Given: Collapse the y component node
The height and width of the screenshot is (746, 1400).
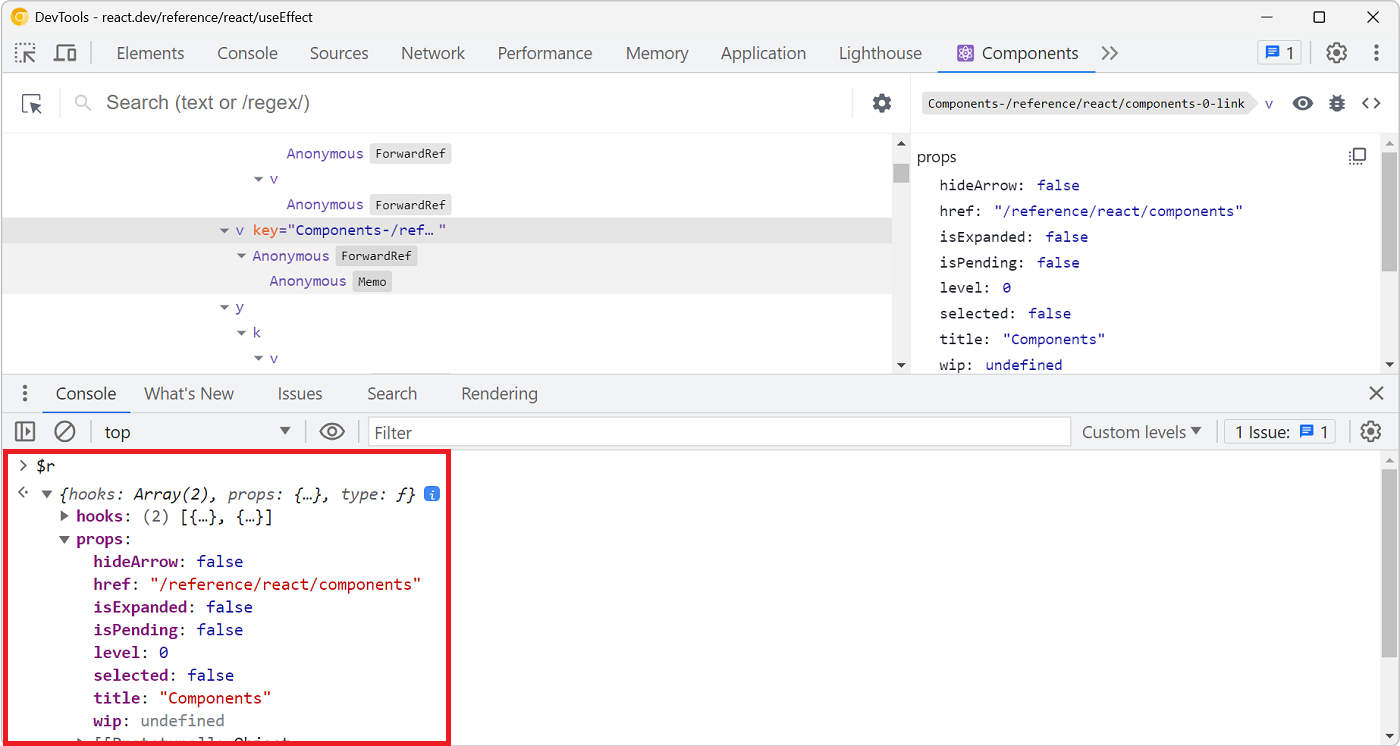Looking at the screenshot, I should click(225, 308).
